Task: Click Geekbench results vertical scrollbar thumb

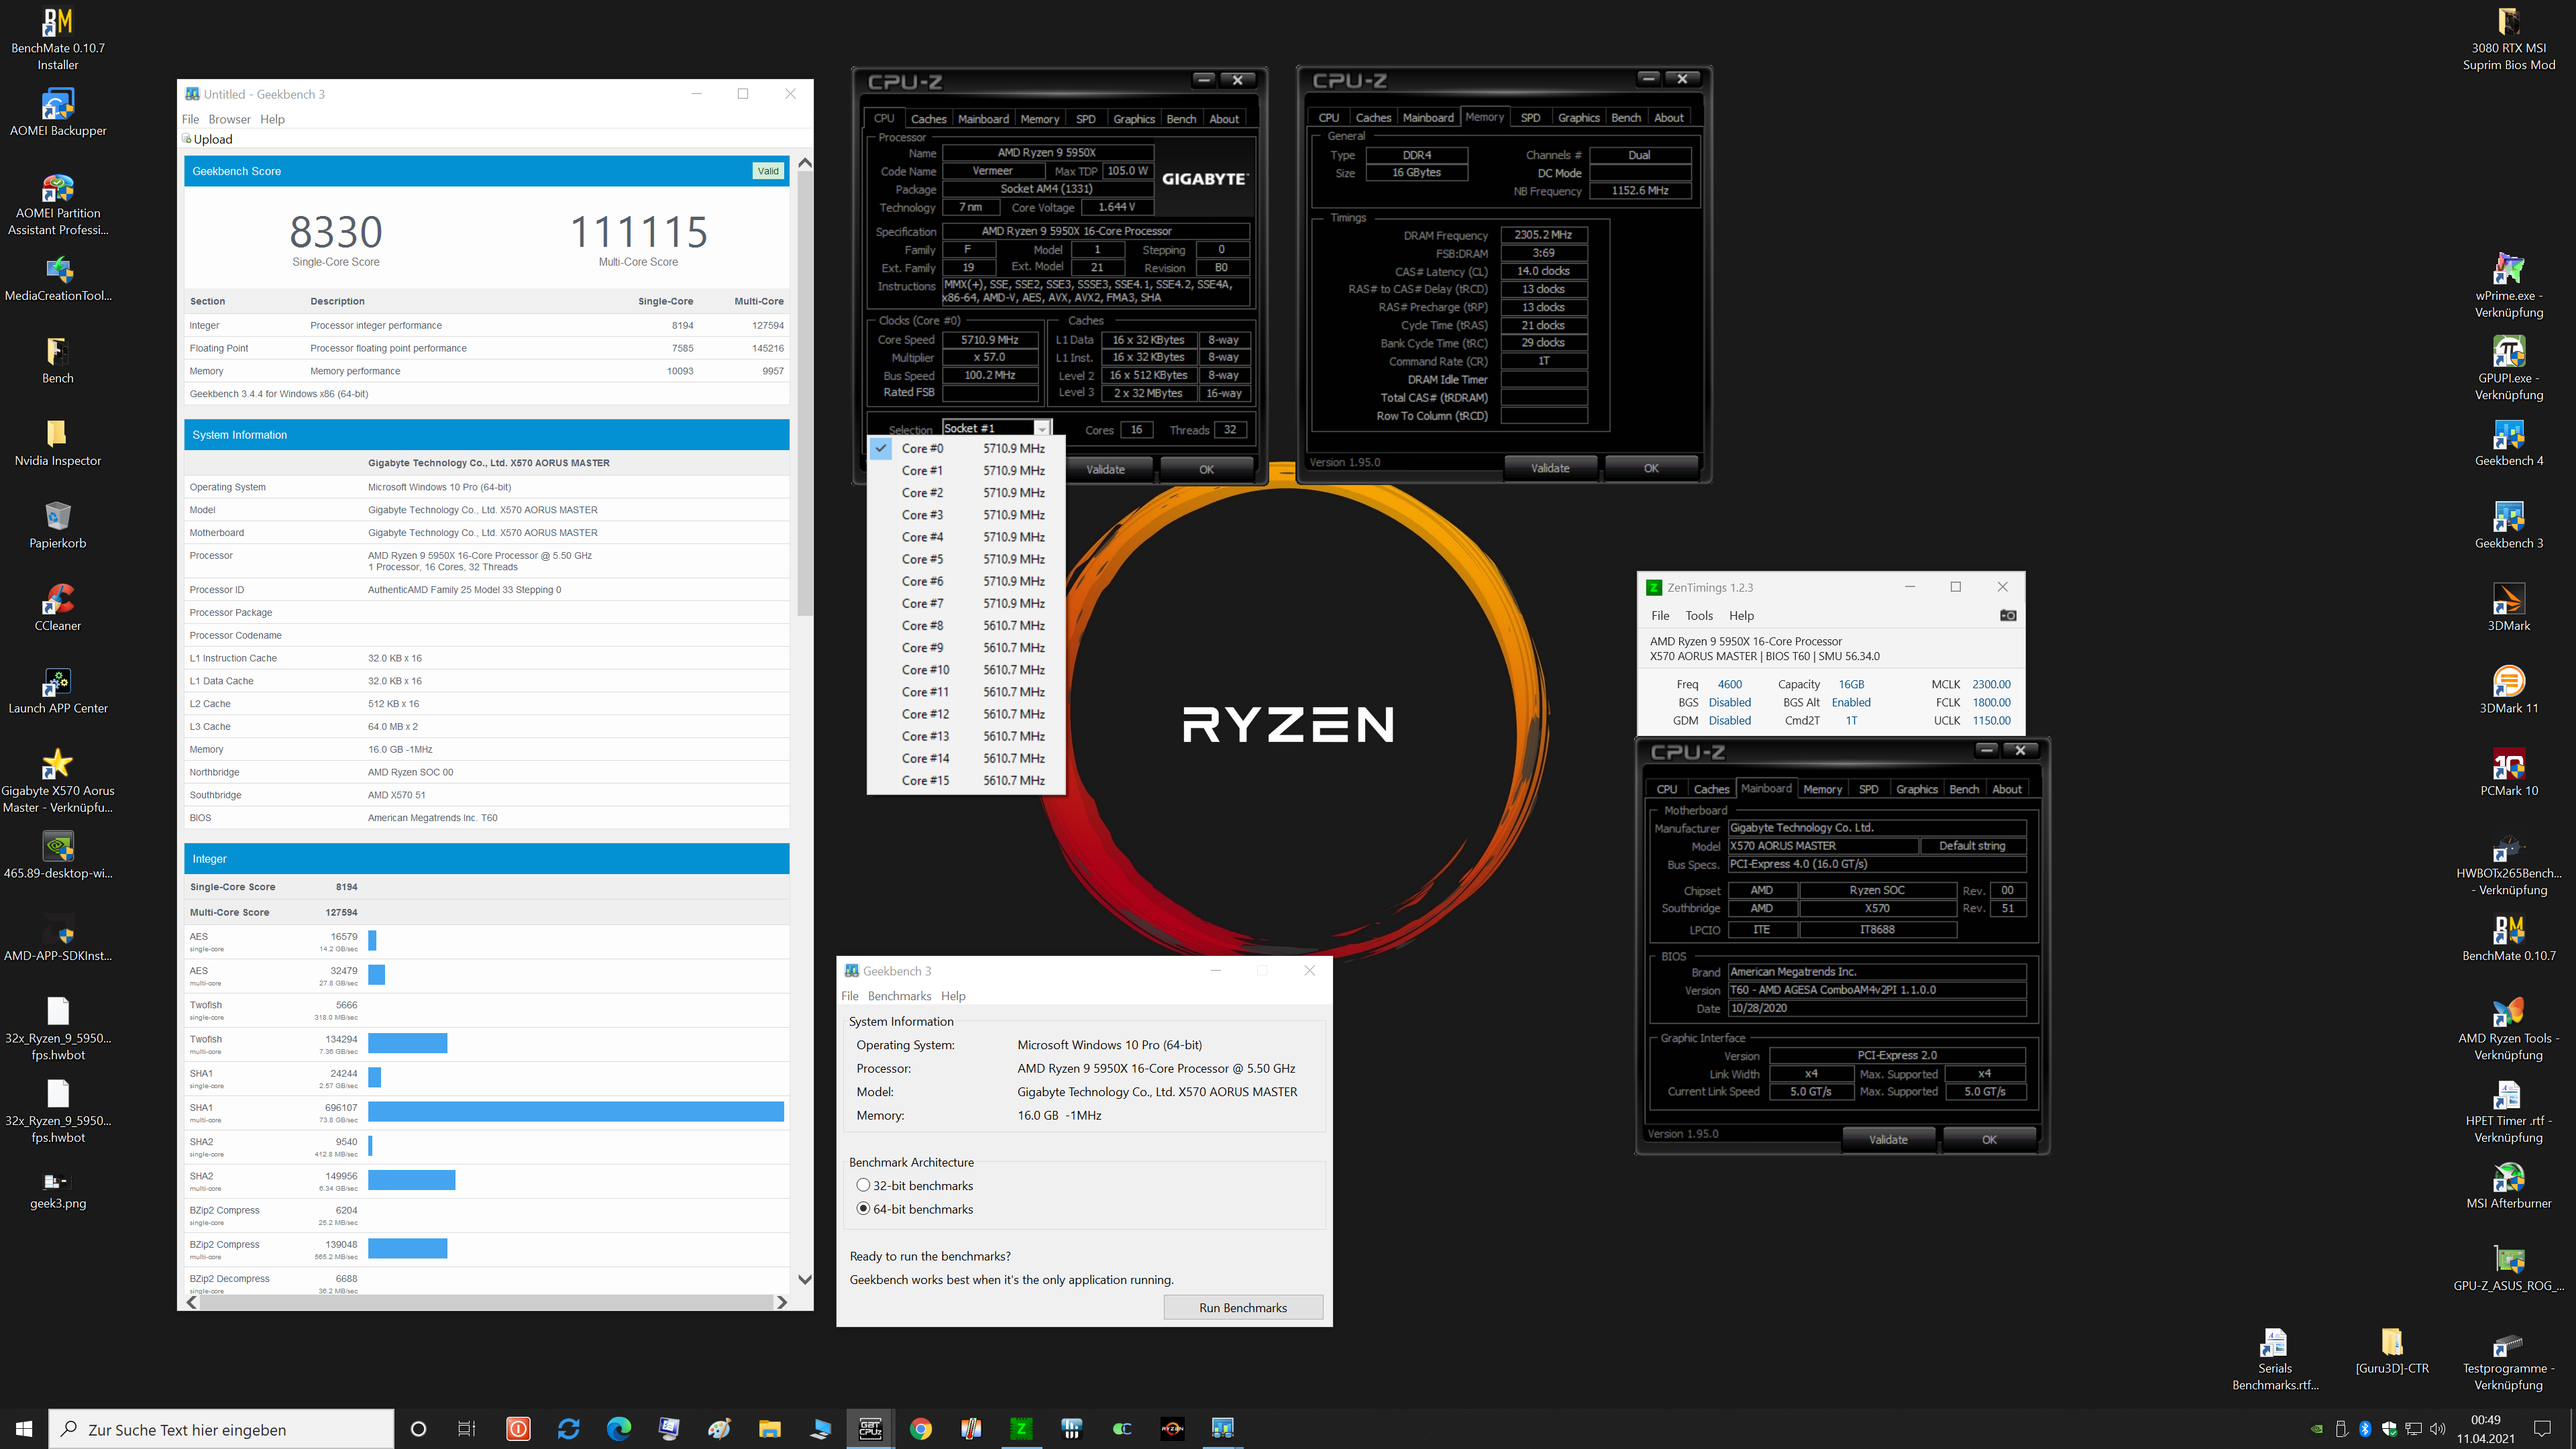Action: [x=804, y=394]
